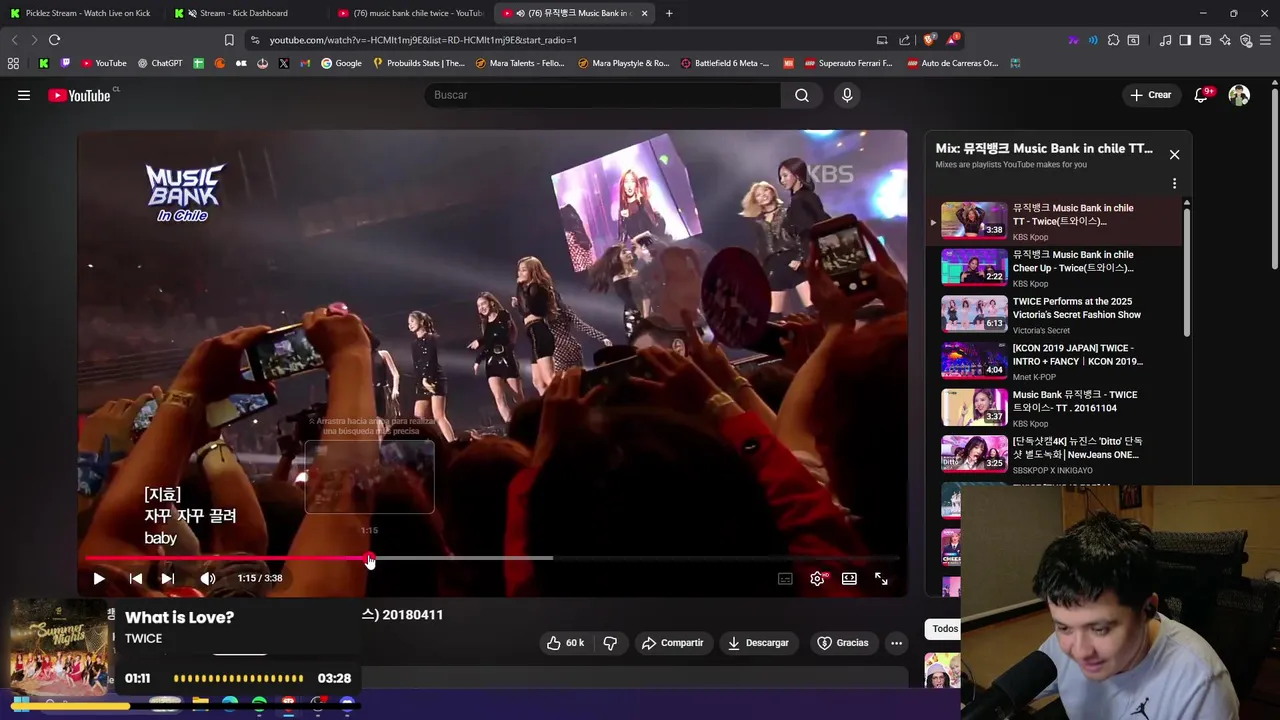Open Kick bookmark icon
1280x720 pixels.
[x=44, y=63]
